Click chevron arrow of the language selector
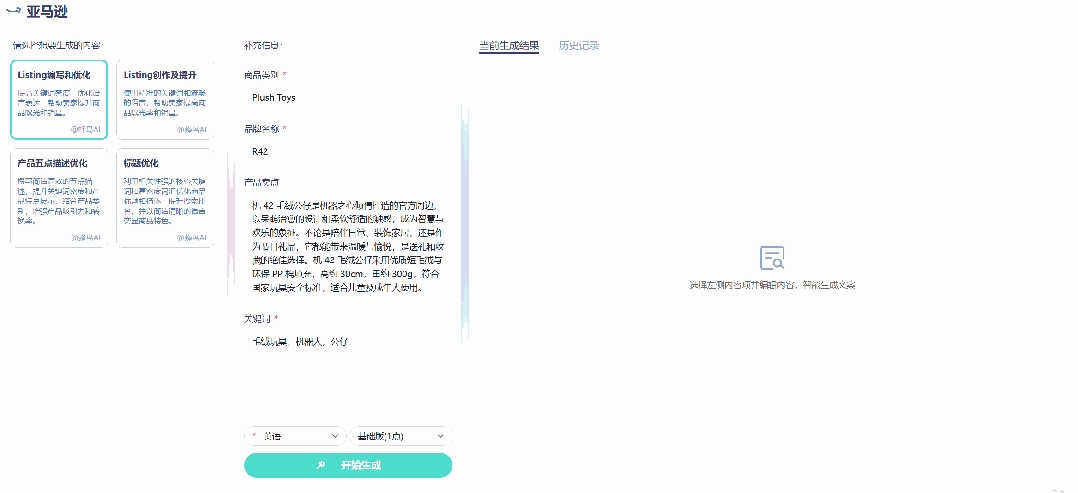1078x493 pixels. (334, 437)
